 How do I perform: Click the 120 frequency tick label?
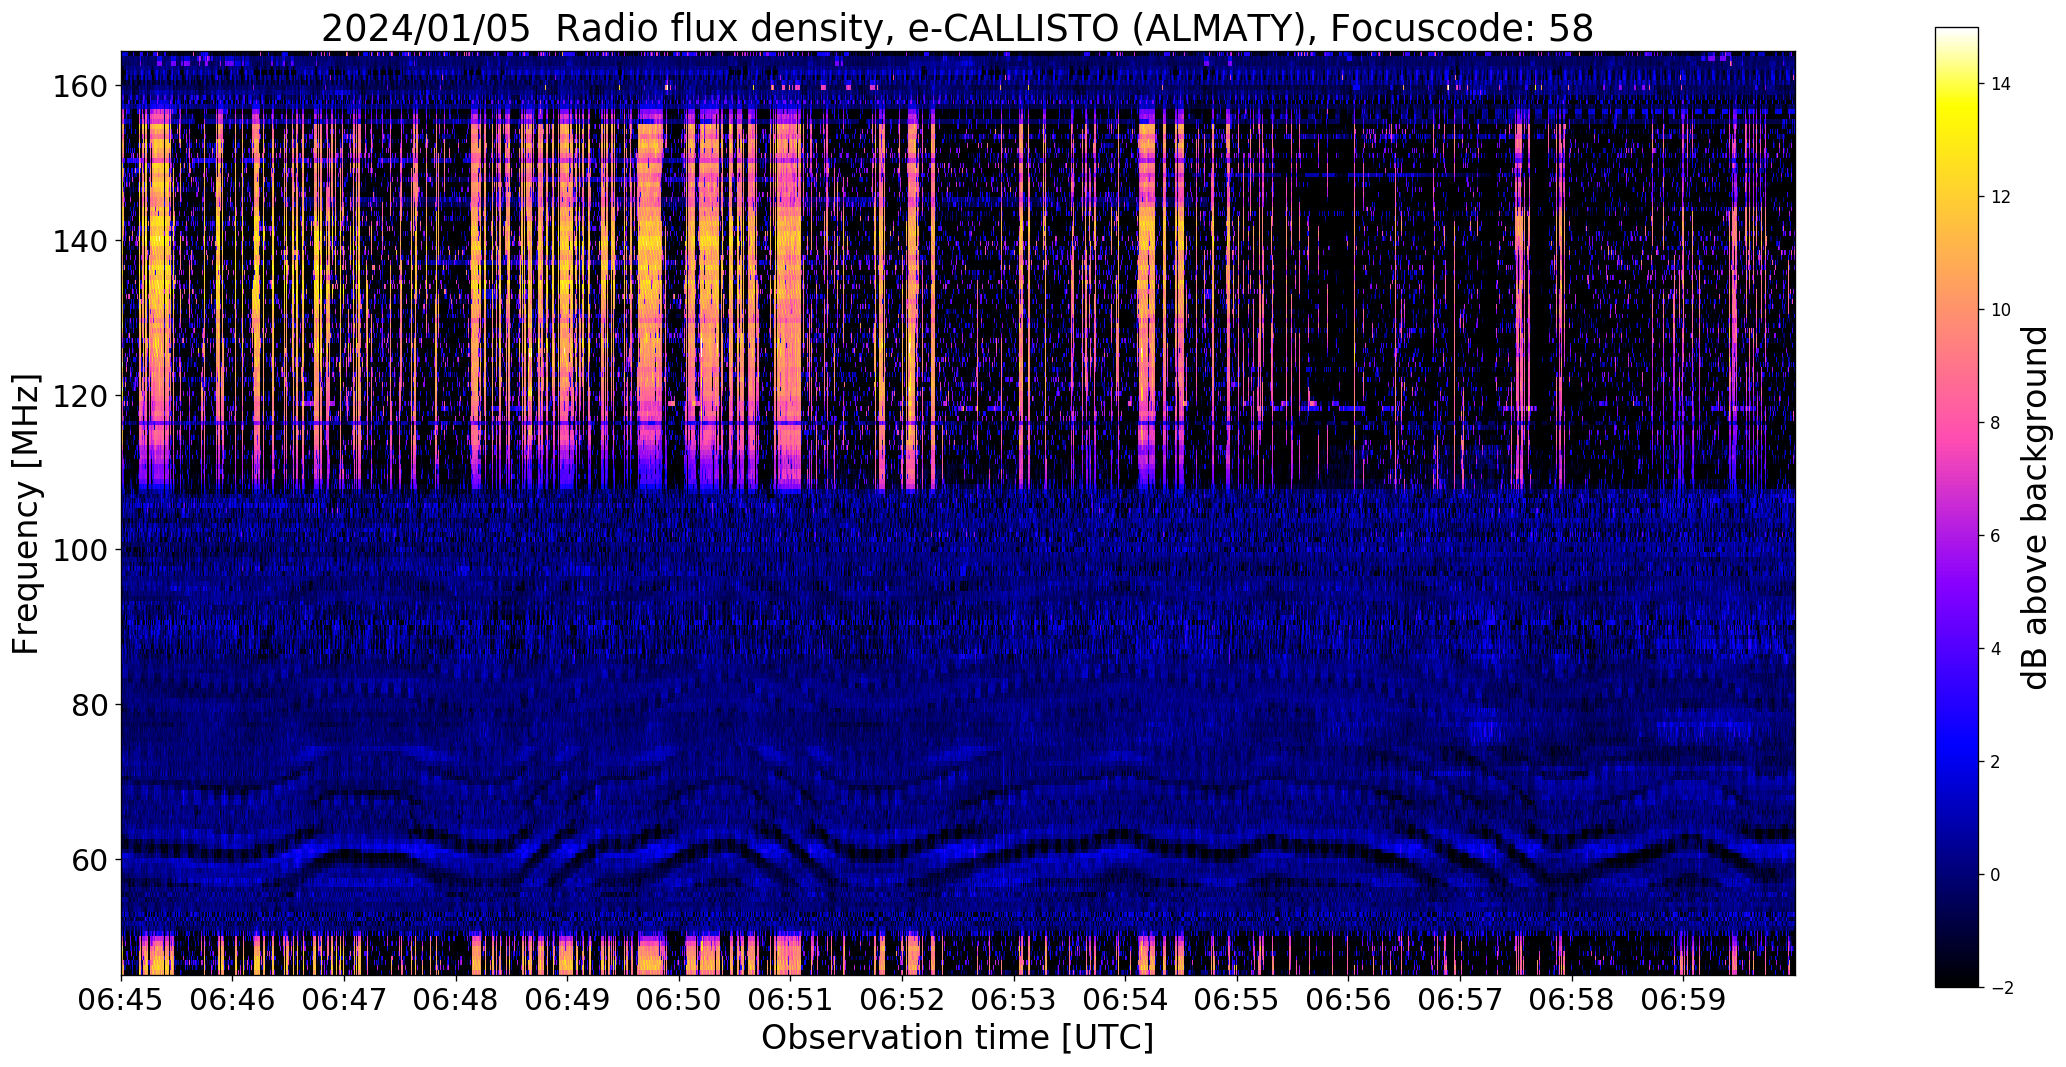(x=79, y=396)
